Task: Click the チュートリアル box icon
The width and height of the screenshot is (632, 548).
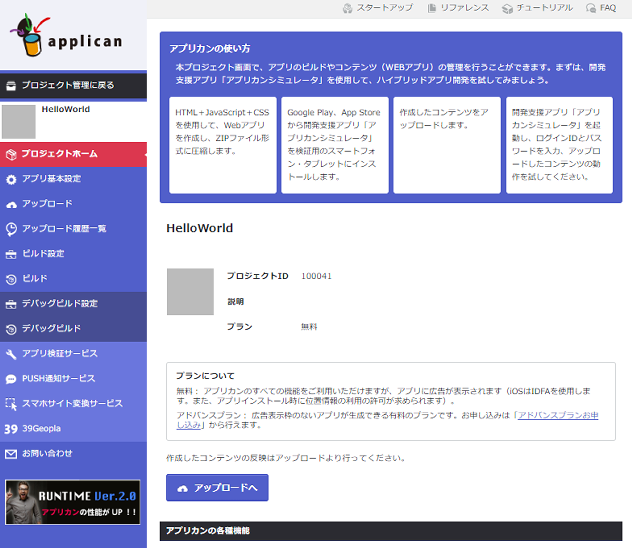Action: click(x=507, y=8)
